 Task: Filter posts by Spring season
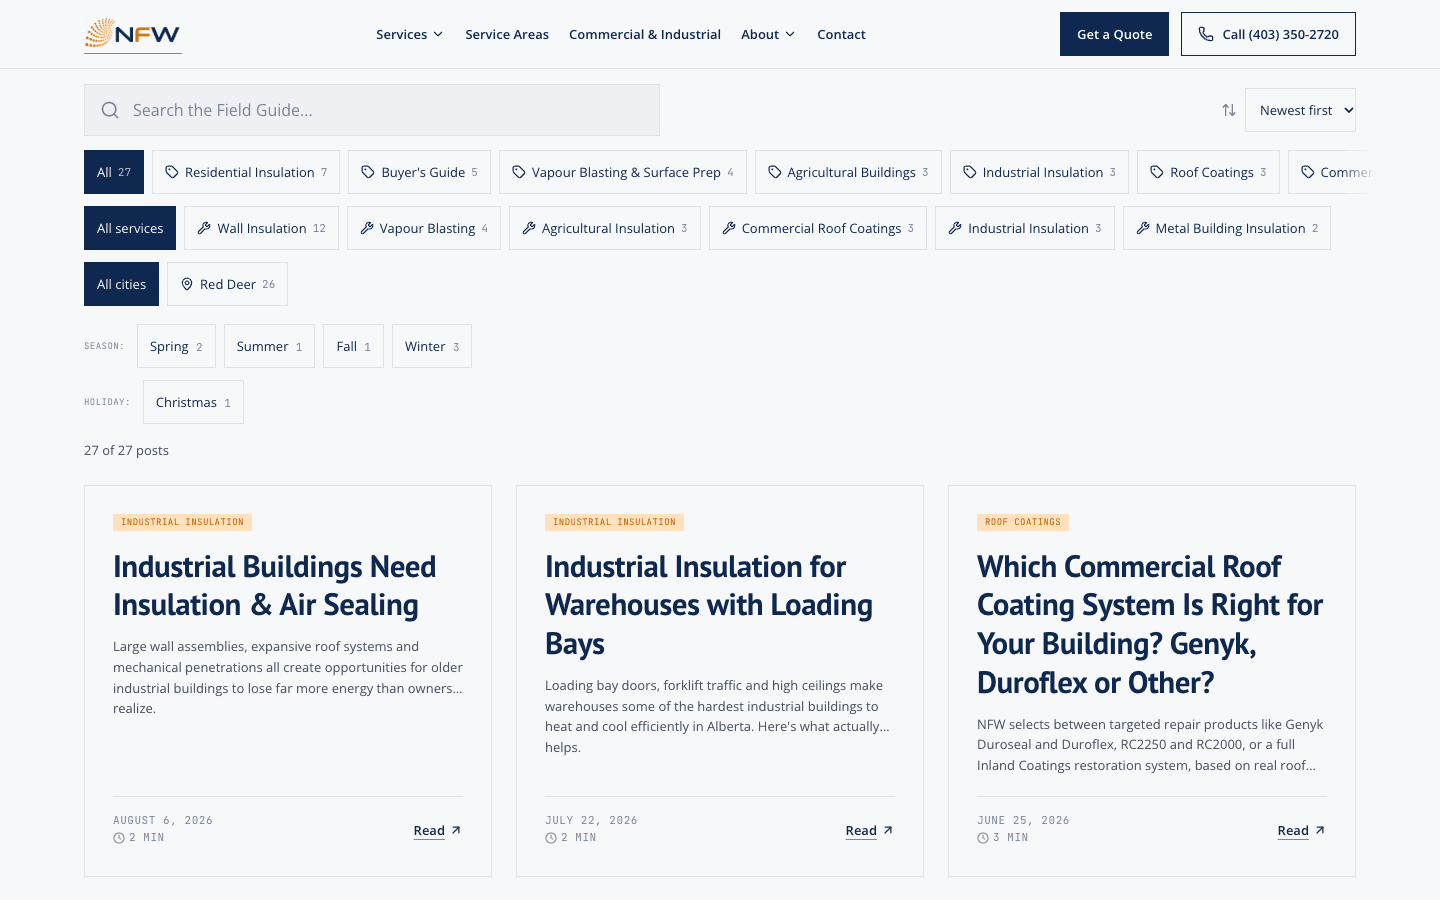176,346
